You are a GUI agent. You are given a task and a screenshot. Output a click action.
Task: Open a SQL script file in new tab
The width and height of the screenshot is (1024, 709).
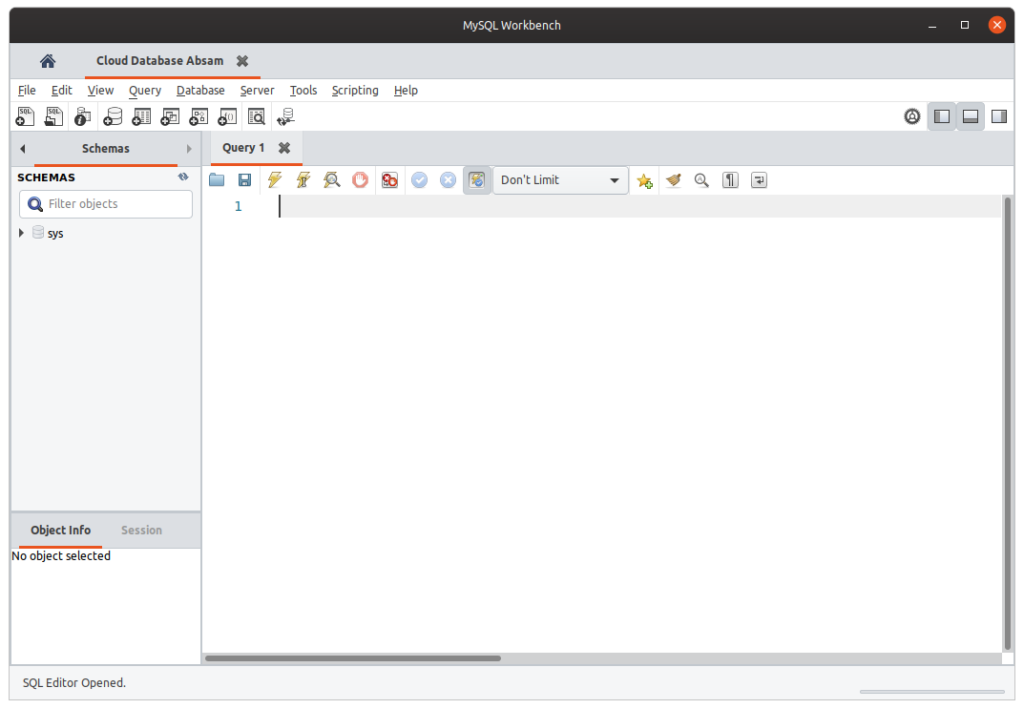click(x=53, y=116)
